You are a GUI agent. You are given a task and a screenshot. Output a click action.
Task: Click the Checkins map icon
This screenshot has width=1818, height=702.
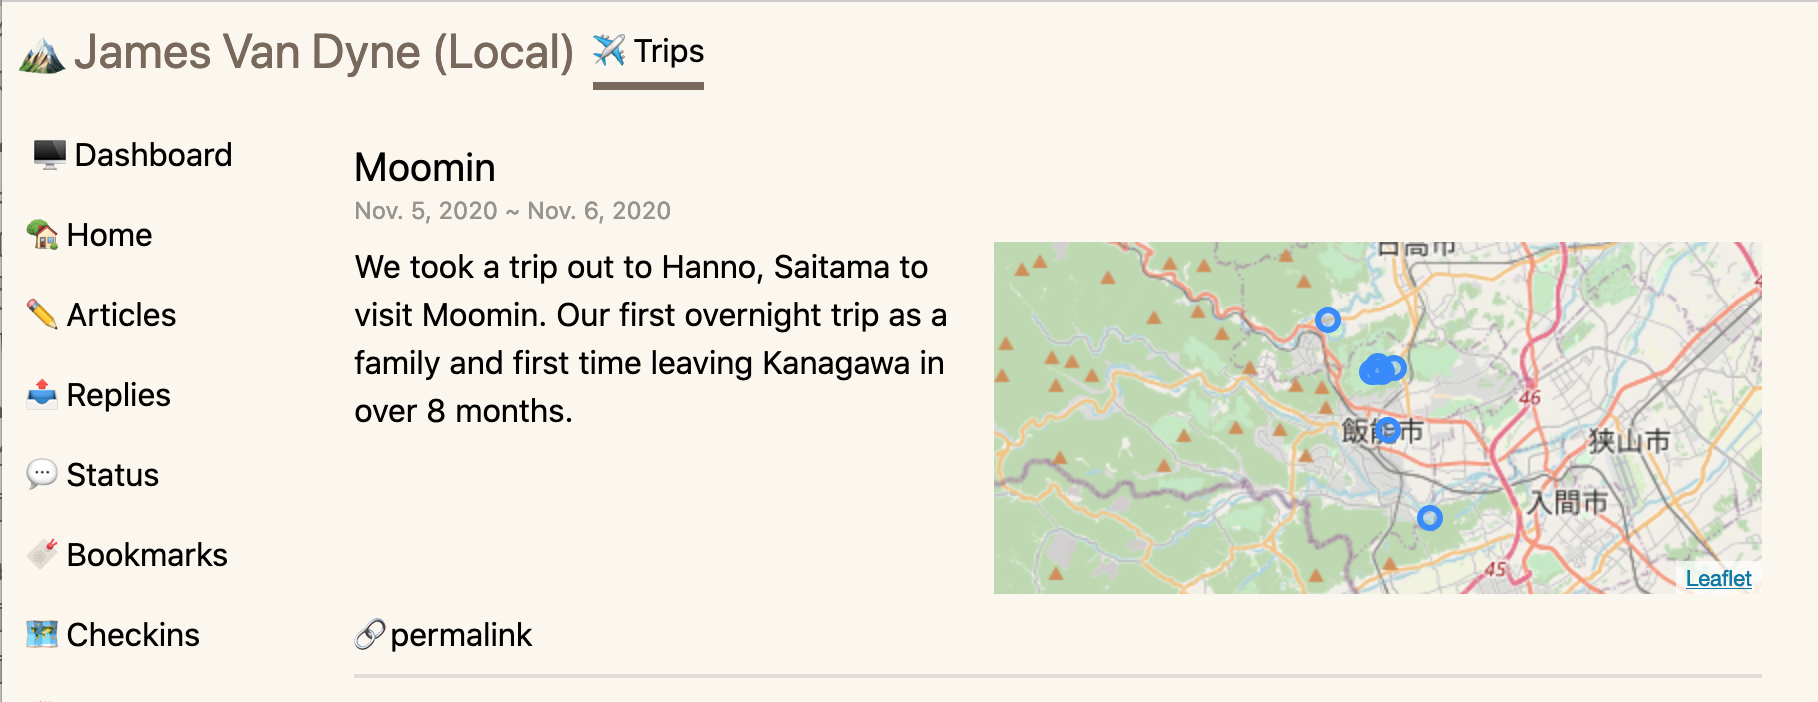42,634
